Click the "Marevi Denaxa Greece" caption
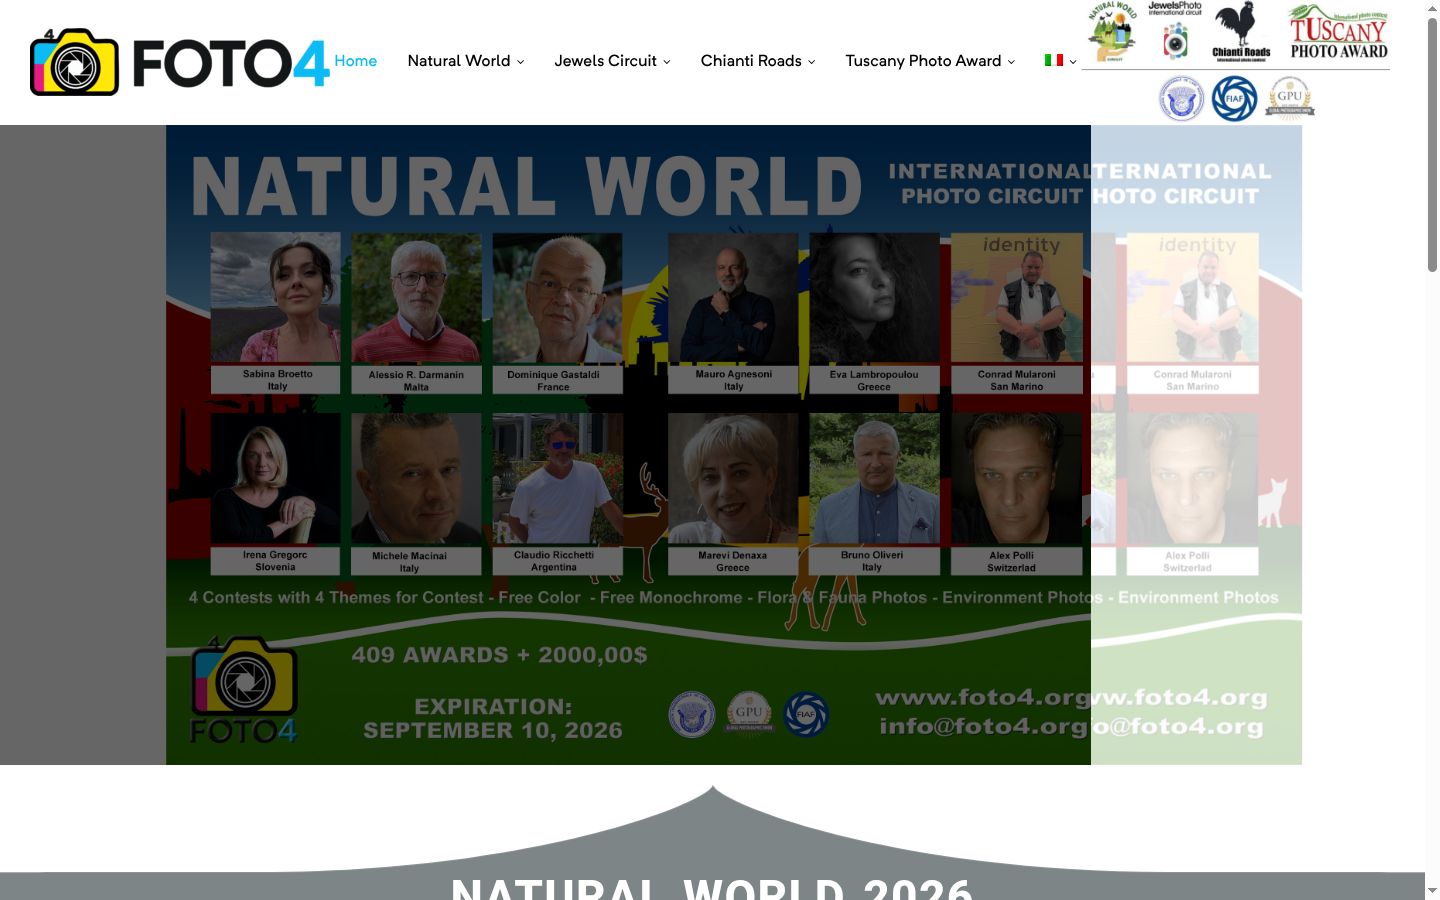 click(733, 561)
